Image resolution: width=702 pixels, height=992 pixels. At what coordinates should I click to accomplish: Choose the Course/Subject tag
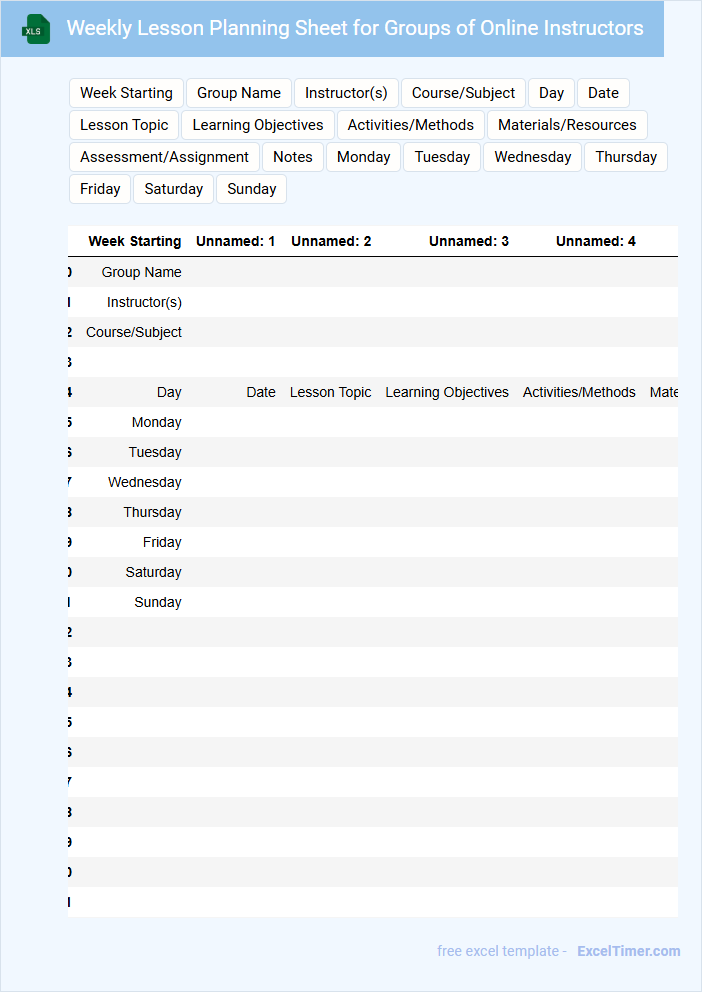tap(464, 93)
